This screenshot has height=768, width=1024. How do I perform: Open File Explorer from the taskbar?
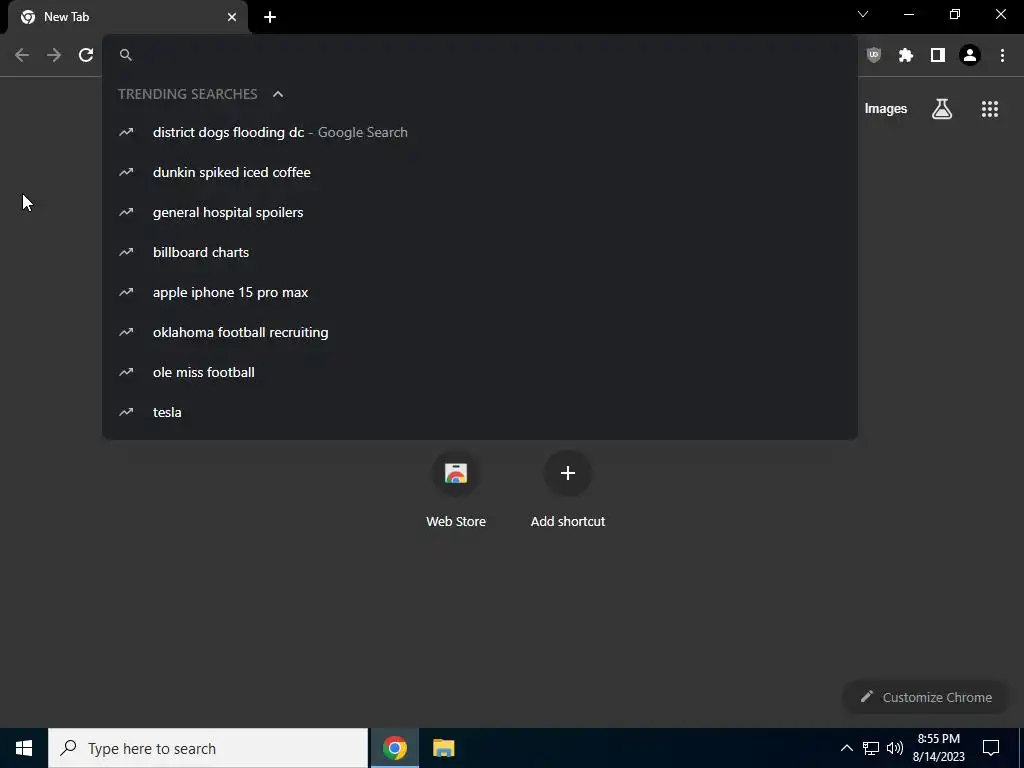443,748
